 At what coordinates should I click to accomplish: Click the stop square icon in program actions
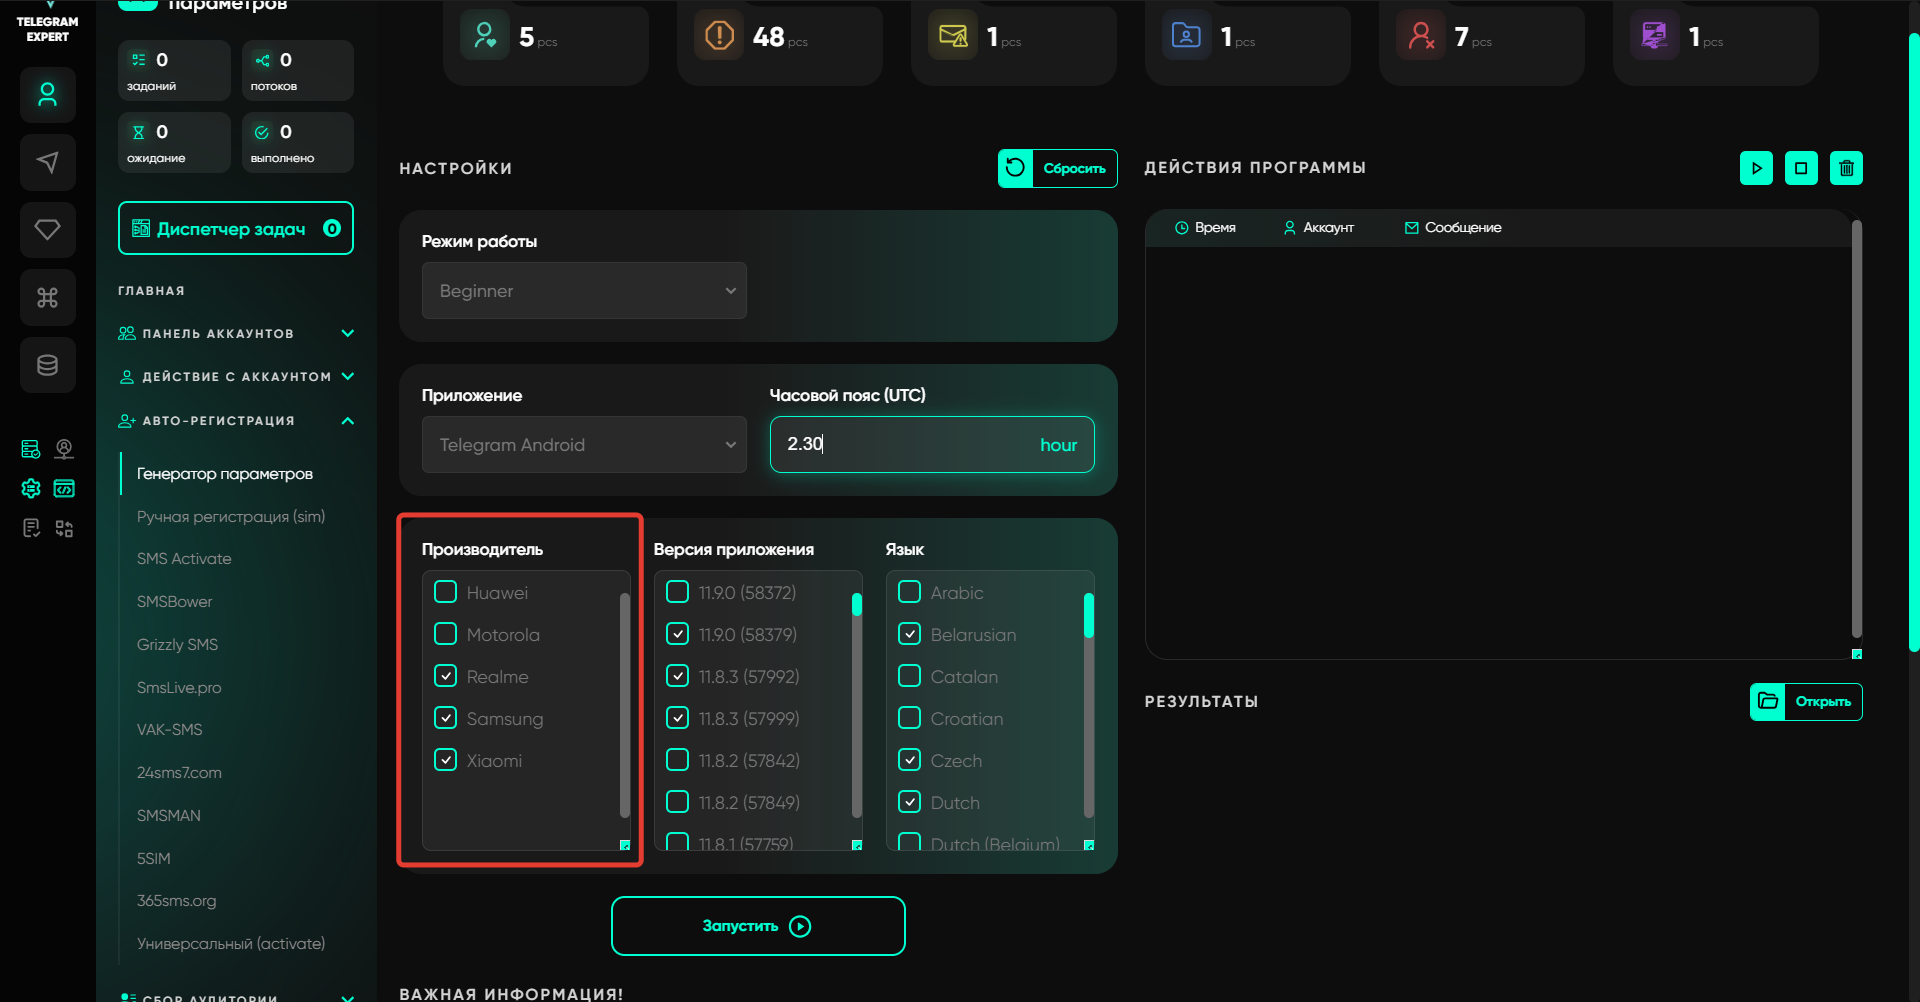(x=1801, y=168)
